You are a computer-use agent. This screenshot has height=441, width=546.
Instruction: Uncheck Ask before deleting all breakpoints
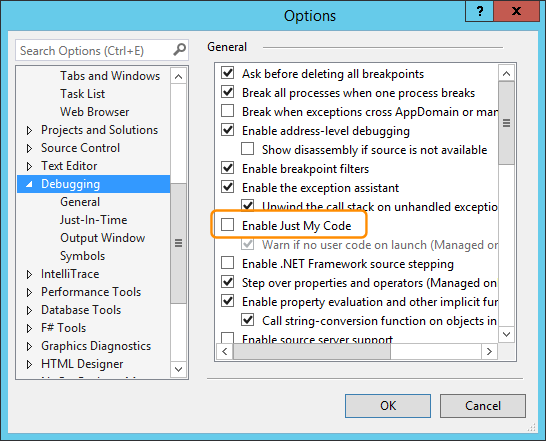click(x=228, y=73)
